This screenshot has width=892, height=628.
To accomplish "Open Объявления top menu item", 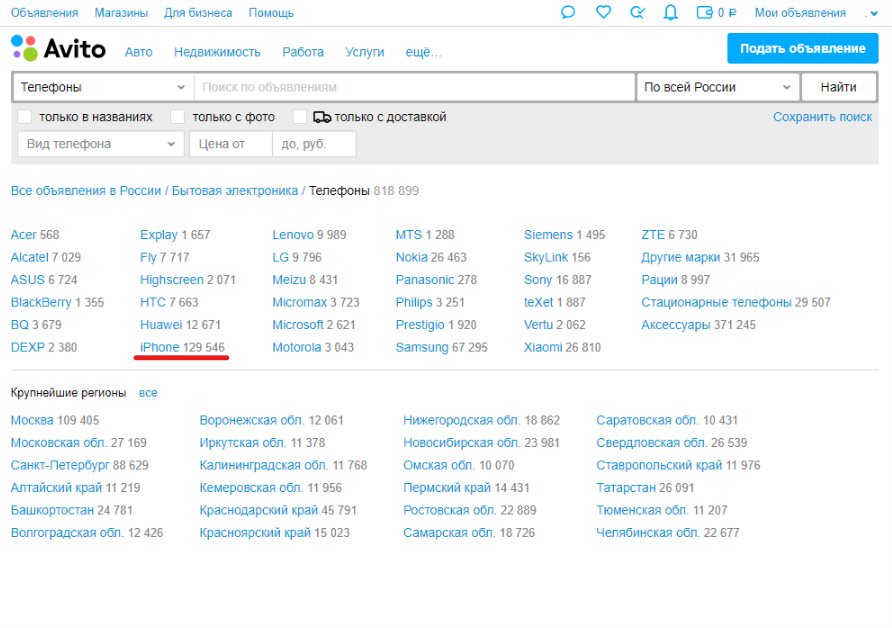I will 44,13.
